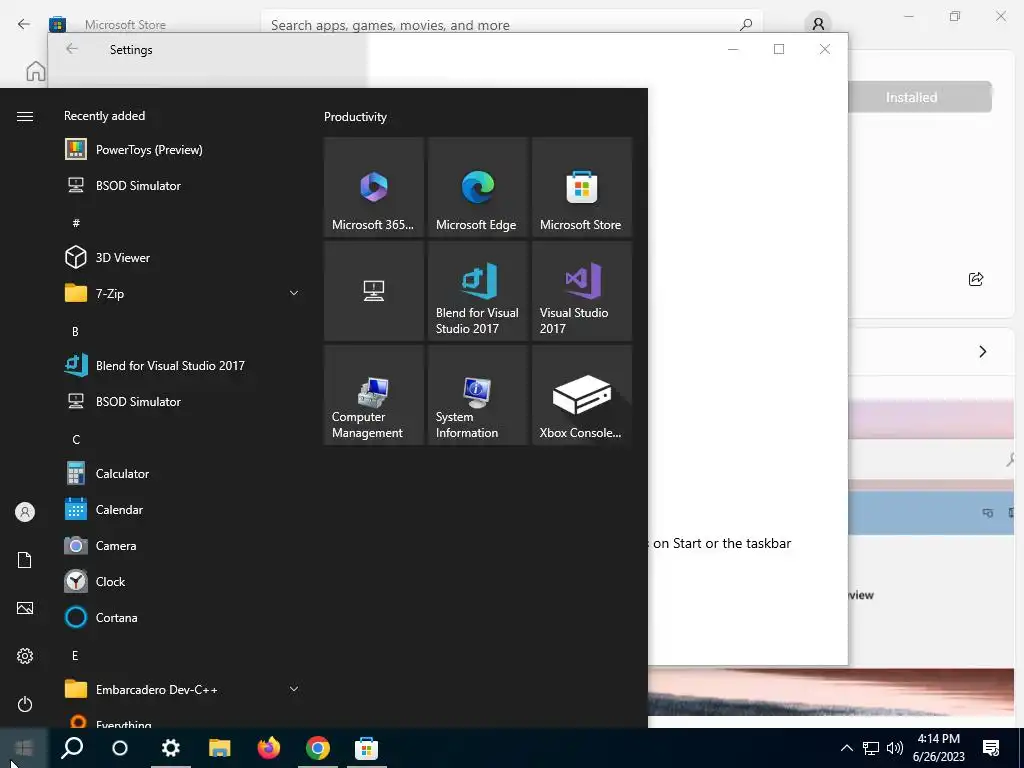Open the Microsoft Edge tile

click(x=477, y=187)
